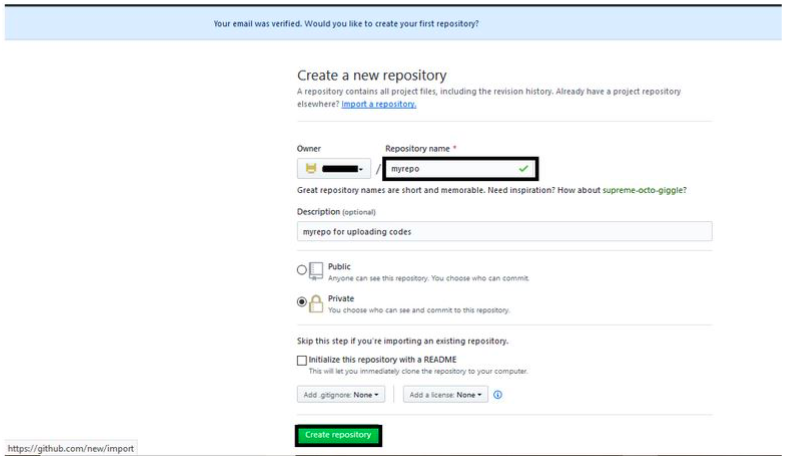This screenshot has width=800, height=463.
Task: Open the Owner dropdown
Action: (334, 168)
